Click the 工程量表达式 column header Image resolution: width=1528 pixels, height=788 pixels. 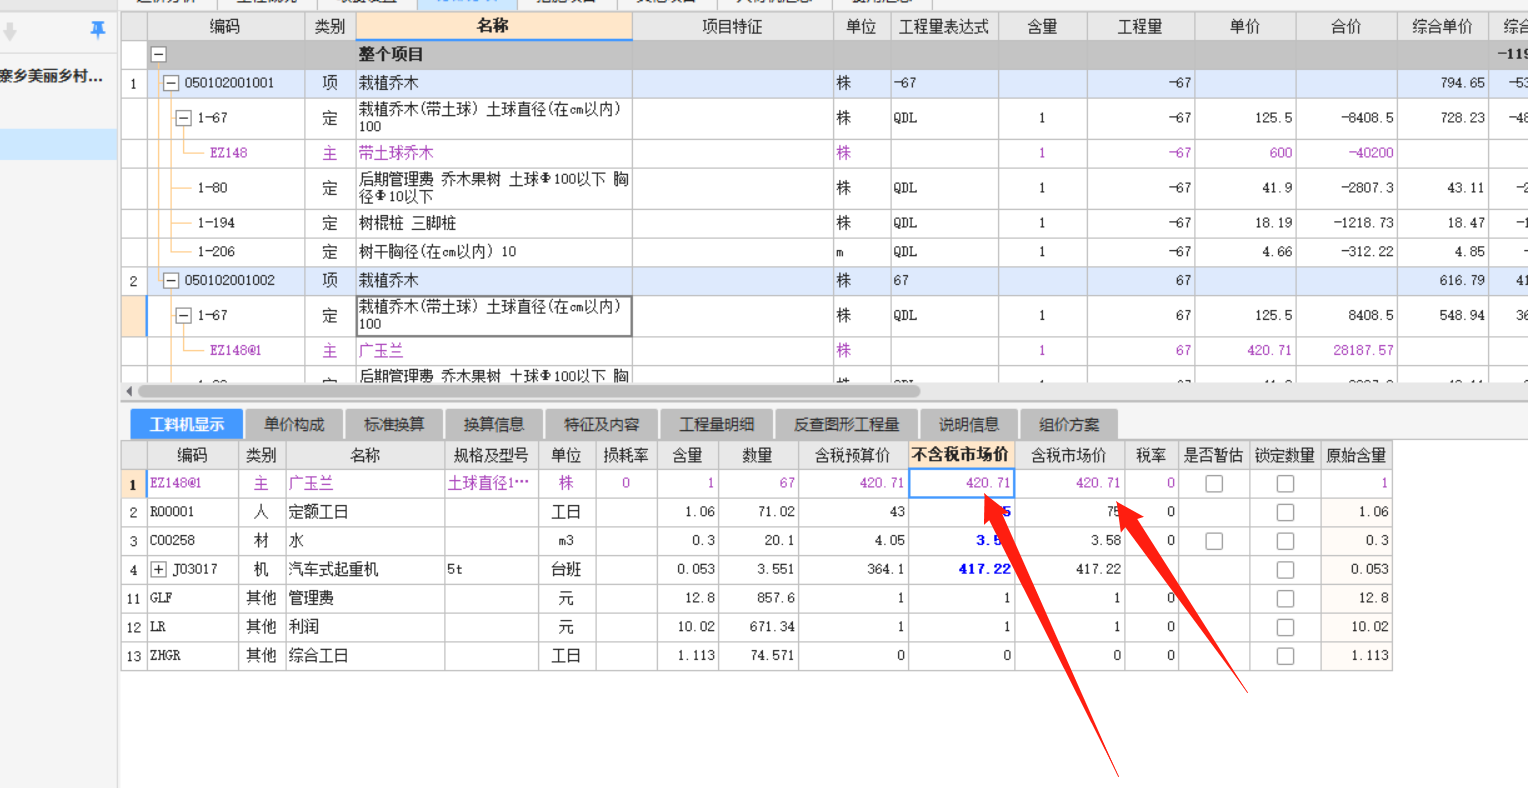(x=943, y=27)
